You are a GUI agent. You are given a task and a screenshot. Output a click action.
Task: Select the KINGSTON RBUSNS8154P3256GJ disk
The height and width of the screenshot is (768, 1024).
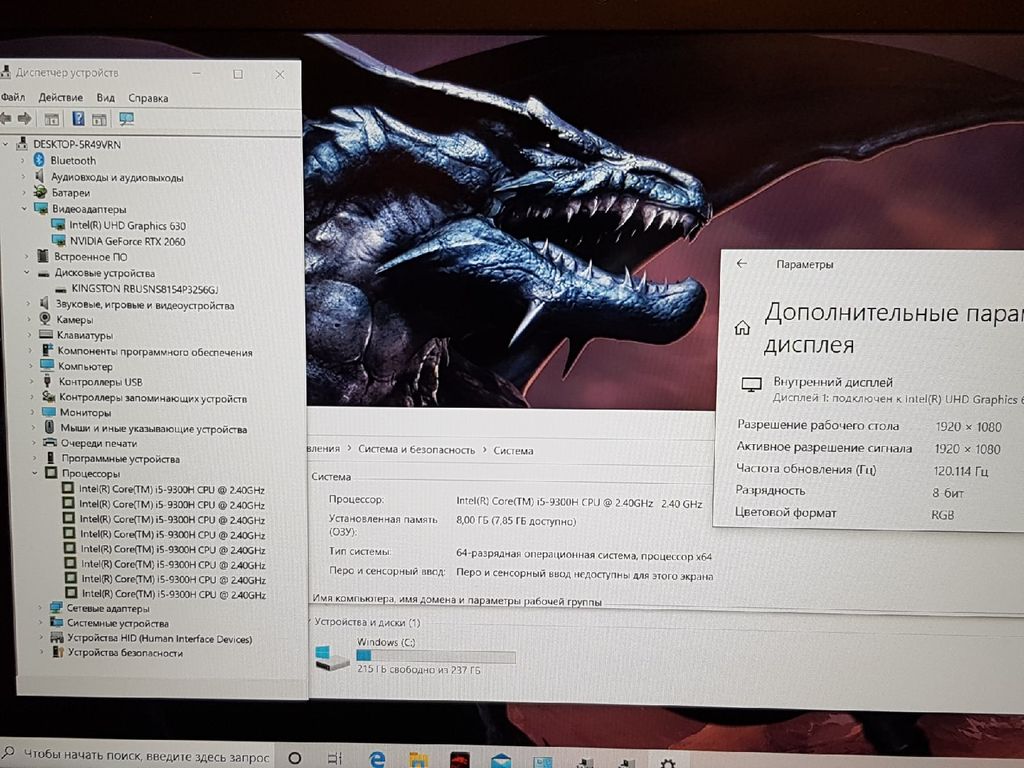[x=144, y=289]
